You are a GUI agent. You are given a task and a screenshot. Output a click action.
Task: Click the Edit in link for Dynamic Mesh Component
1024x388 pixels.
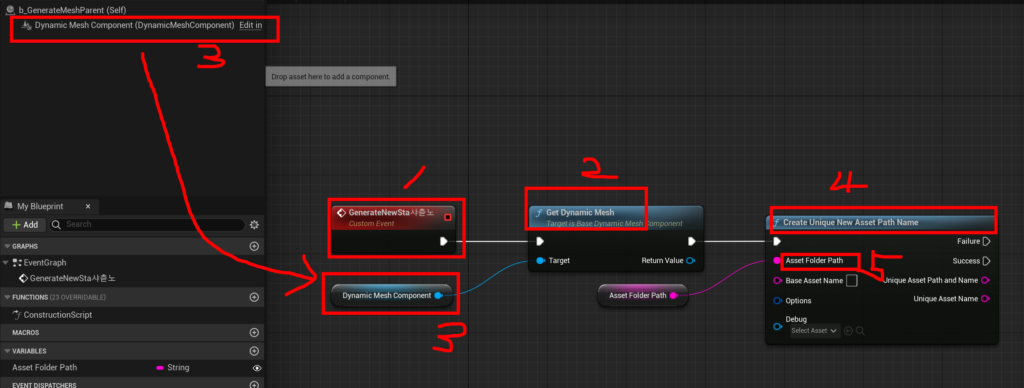tap(251, 25)
